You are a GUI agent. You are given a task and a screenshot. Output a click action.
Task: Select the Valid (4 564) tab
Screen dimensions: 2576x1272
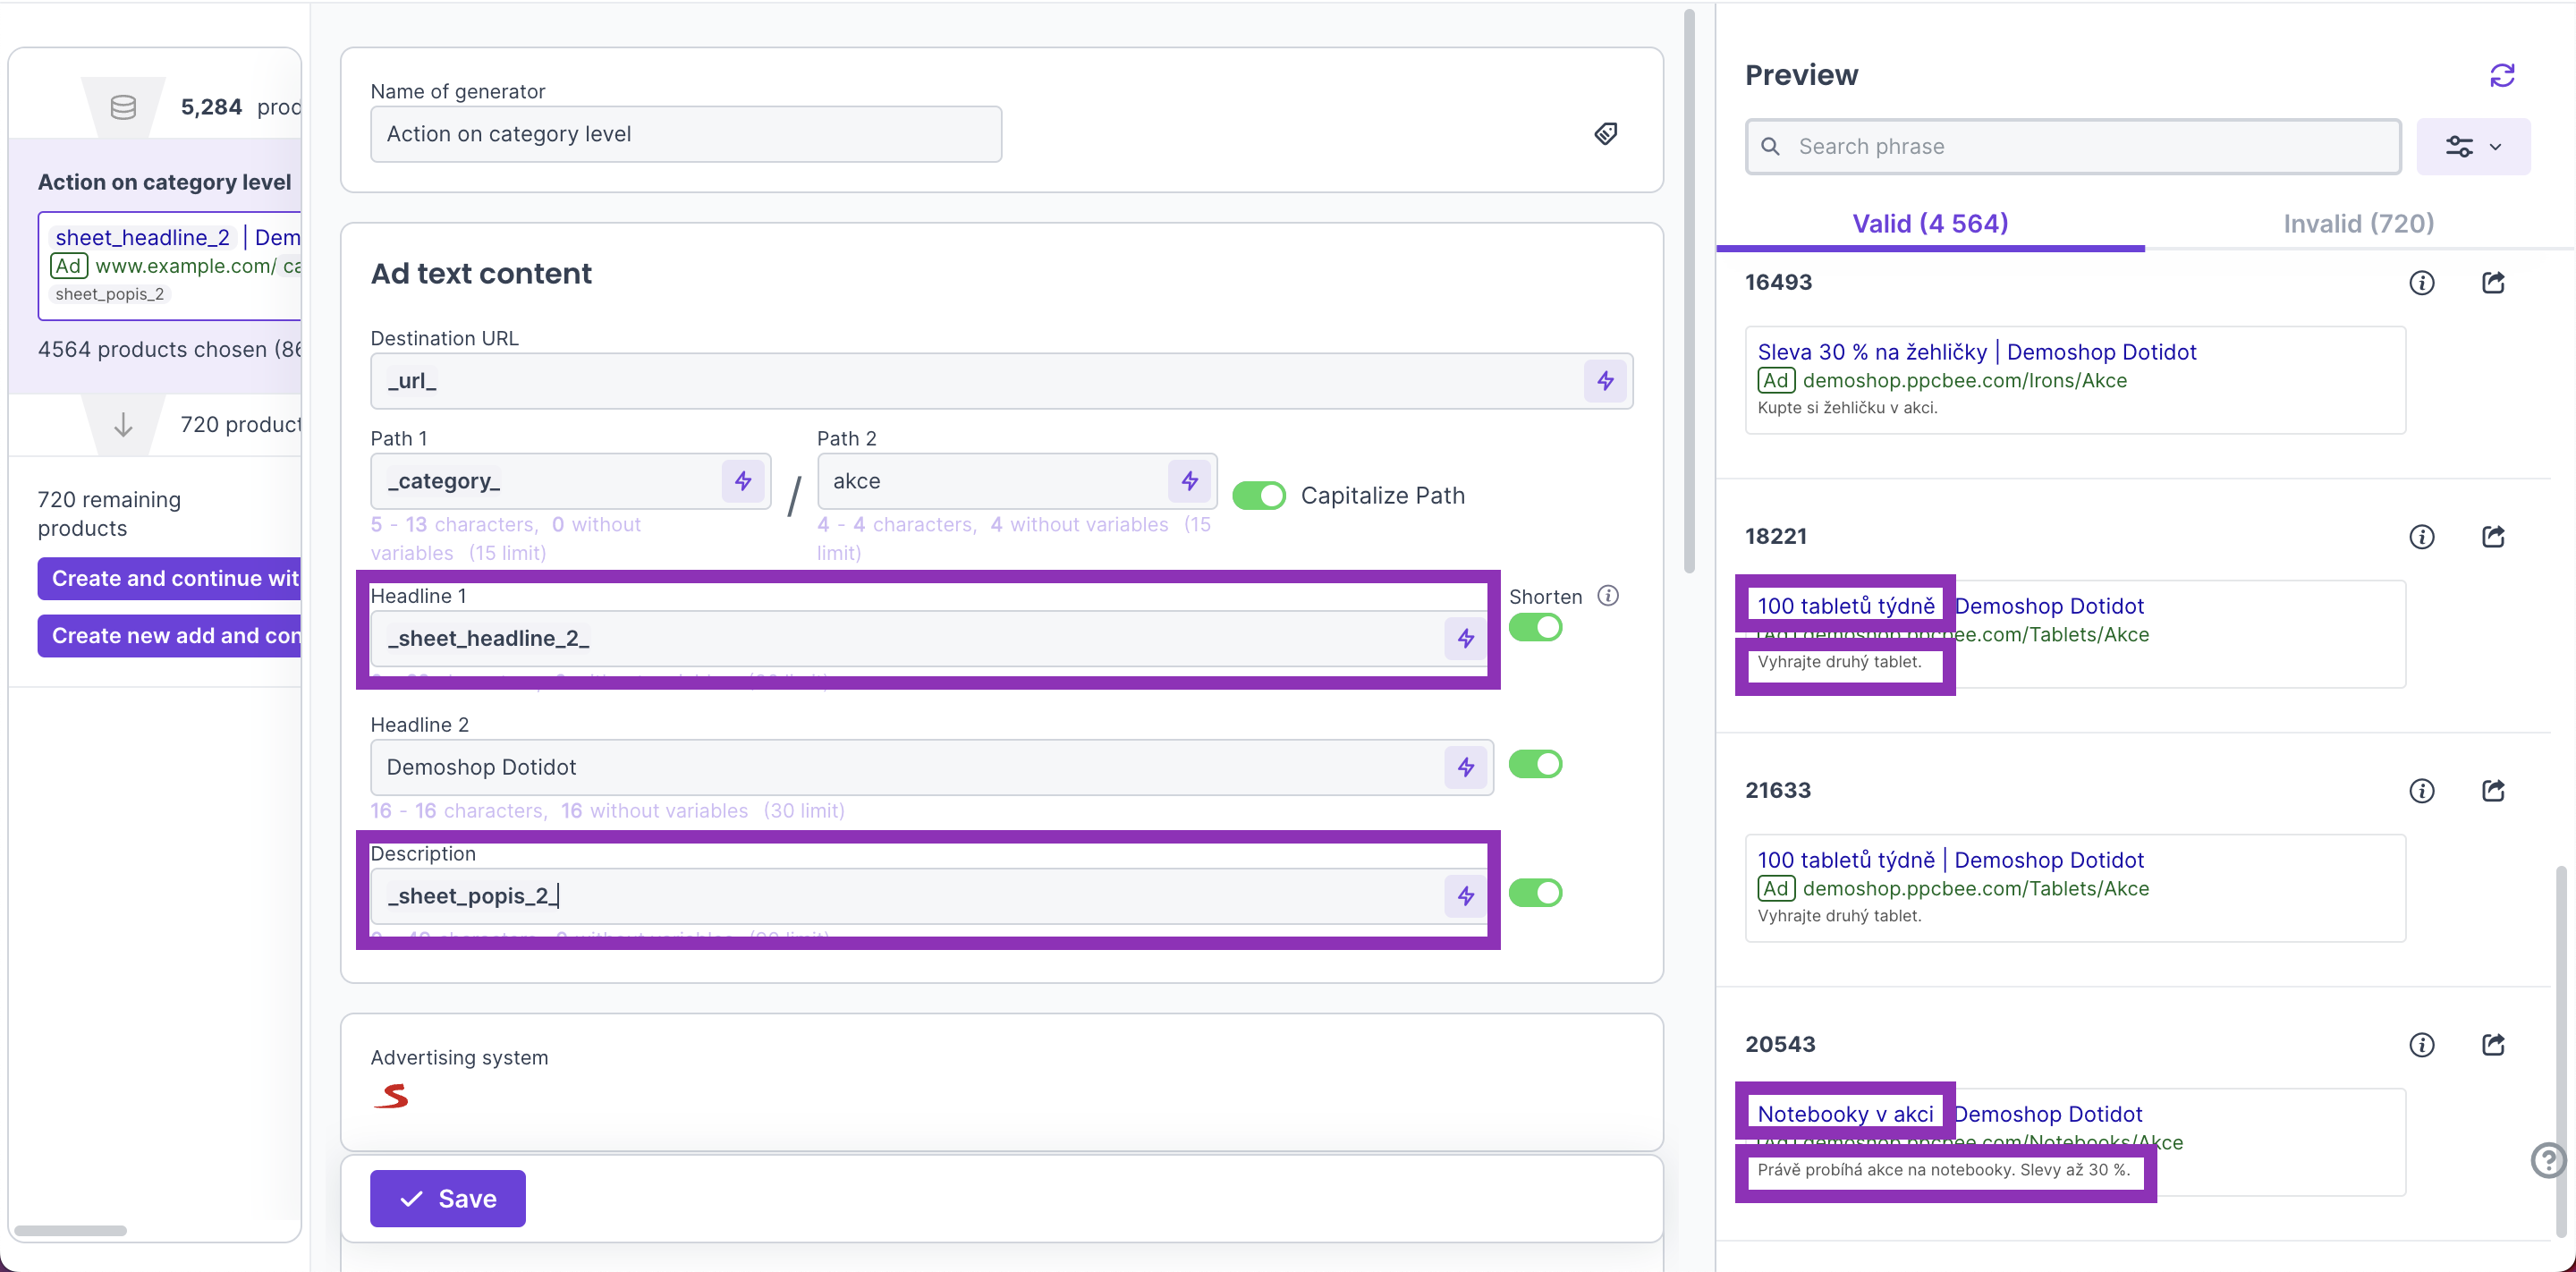pyautogui.click(x=1929, y=223)
